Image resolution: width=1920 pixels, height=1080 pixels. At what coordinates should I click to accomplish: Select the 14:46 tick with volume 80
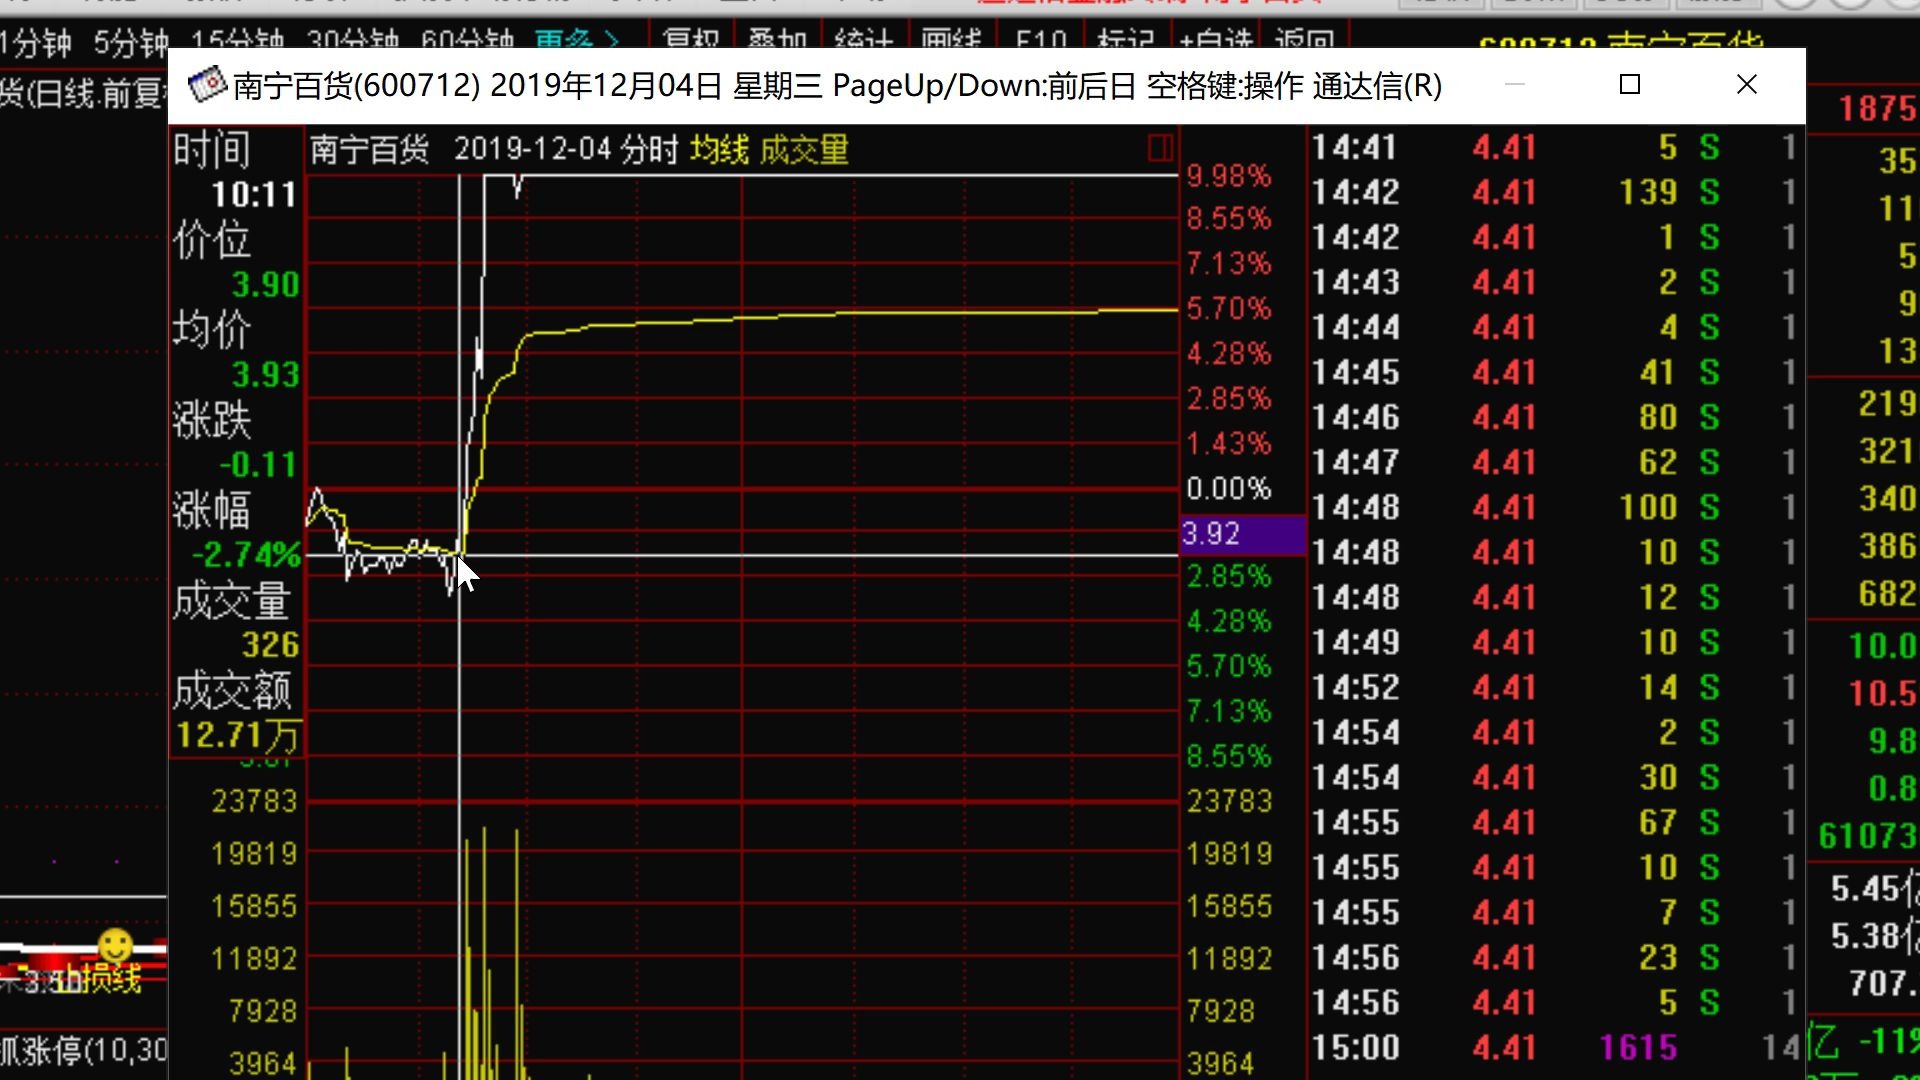click(1556, 418)
